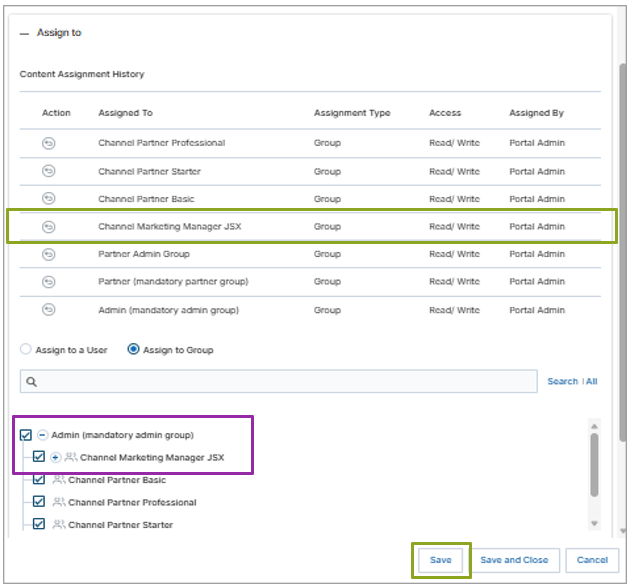
Task: Click Channel Partner Basic tree label
Action: click(x=117, y=480)
